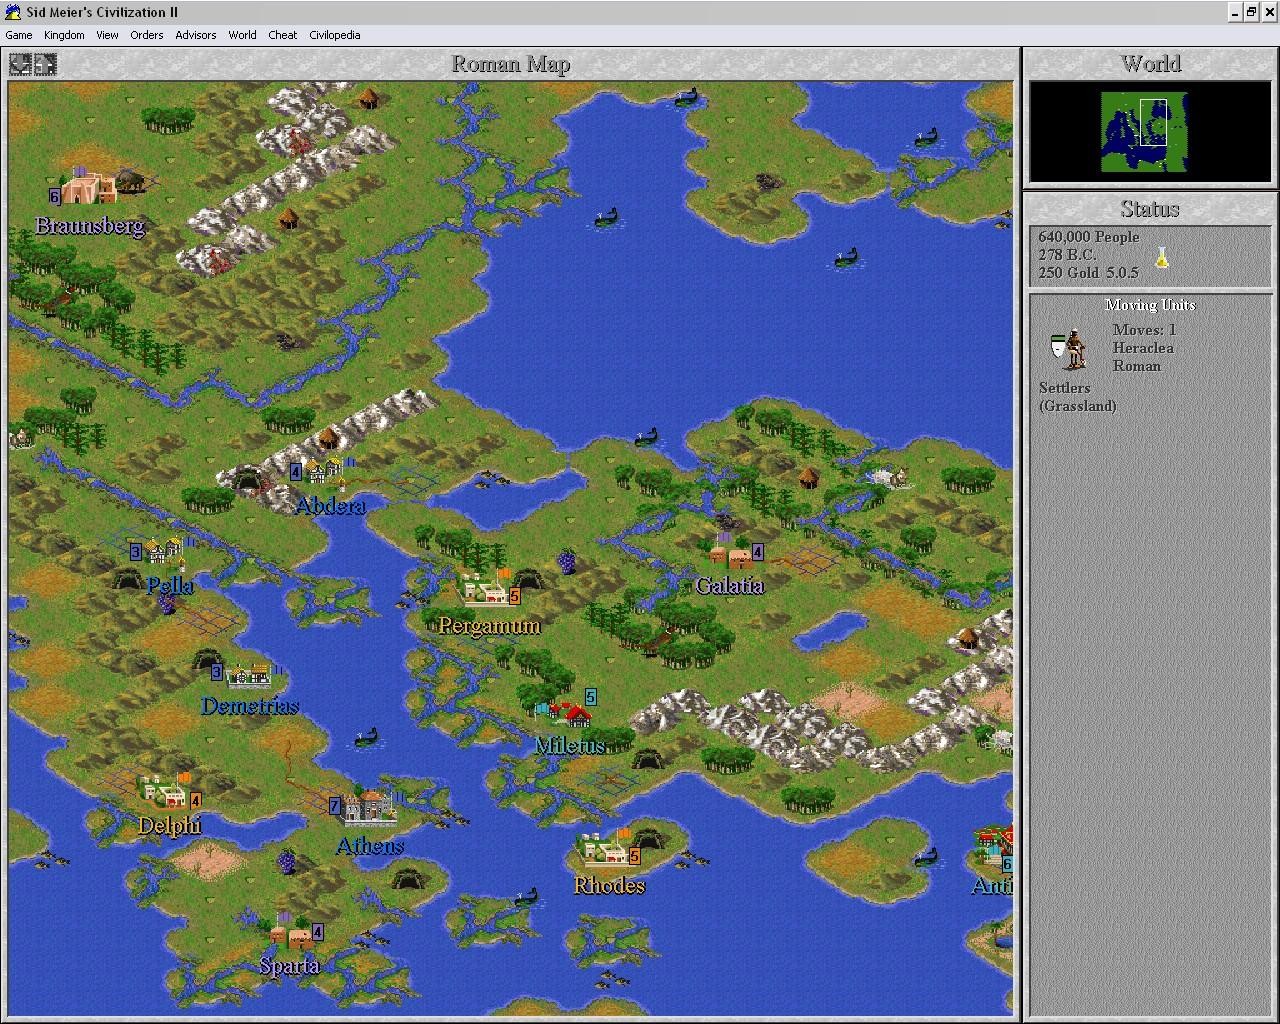Minimize the Civilization II window
This screenshot has width=1280, height=1024.
point(1236,12)
